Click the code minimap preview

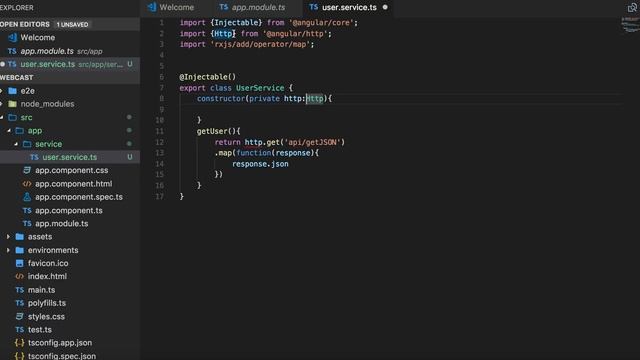[x=631, y=24]
